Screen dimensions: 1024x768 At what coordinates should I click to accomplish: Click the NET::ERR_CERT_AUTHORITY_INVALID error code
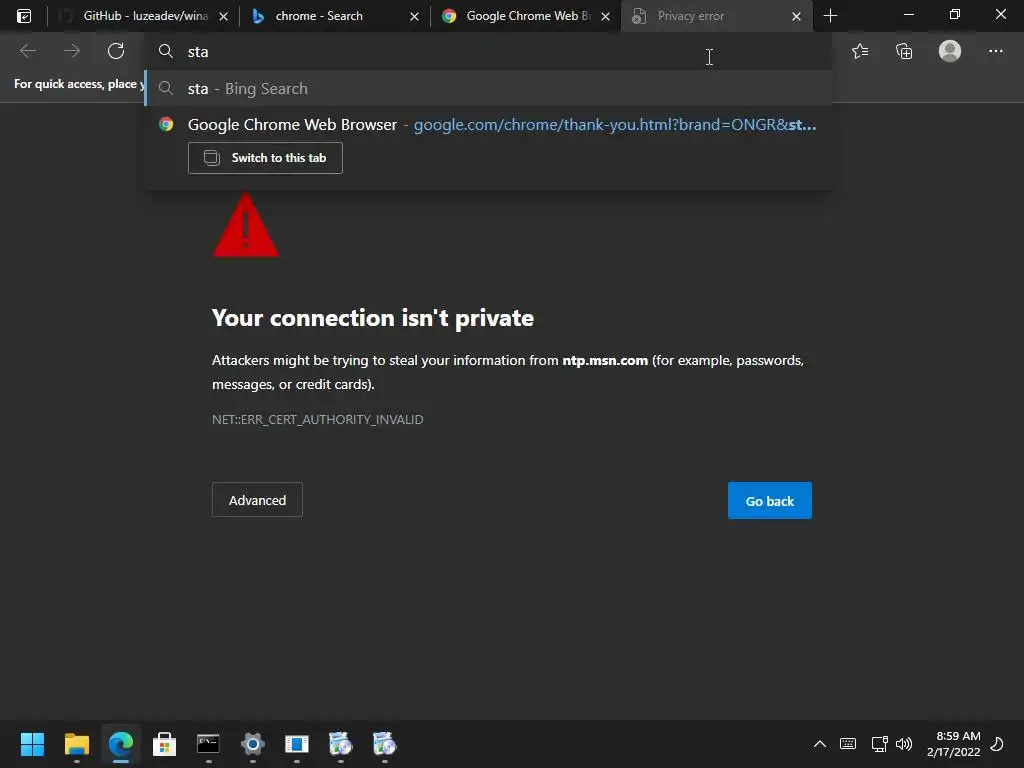click(x=317, y=419)
